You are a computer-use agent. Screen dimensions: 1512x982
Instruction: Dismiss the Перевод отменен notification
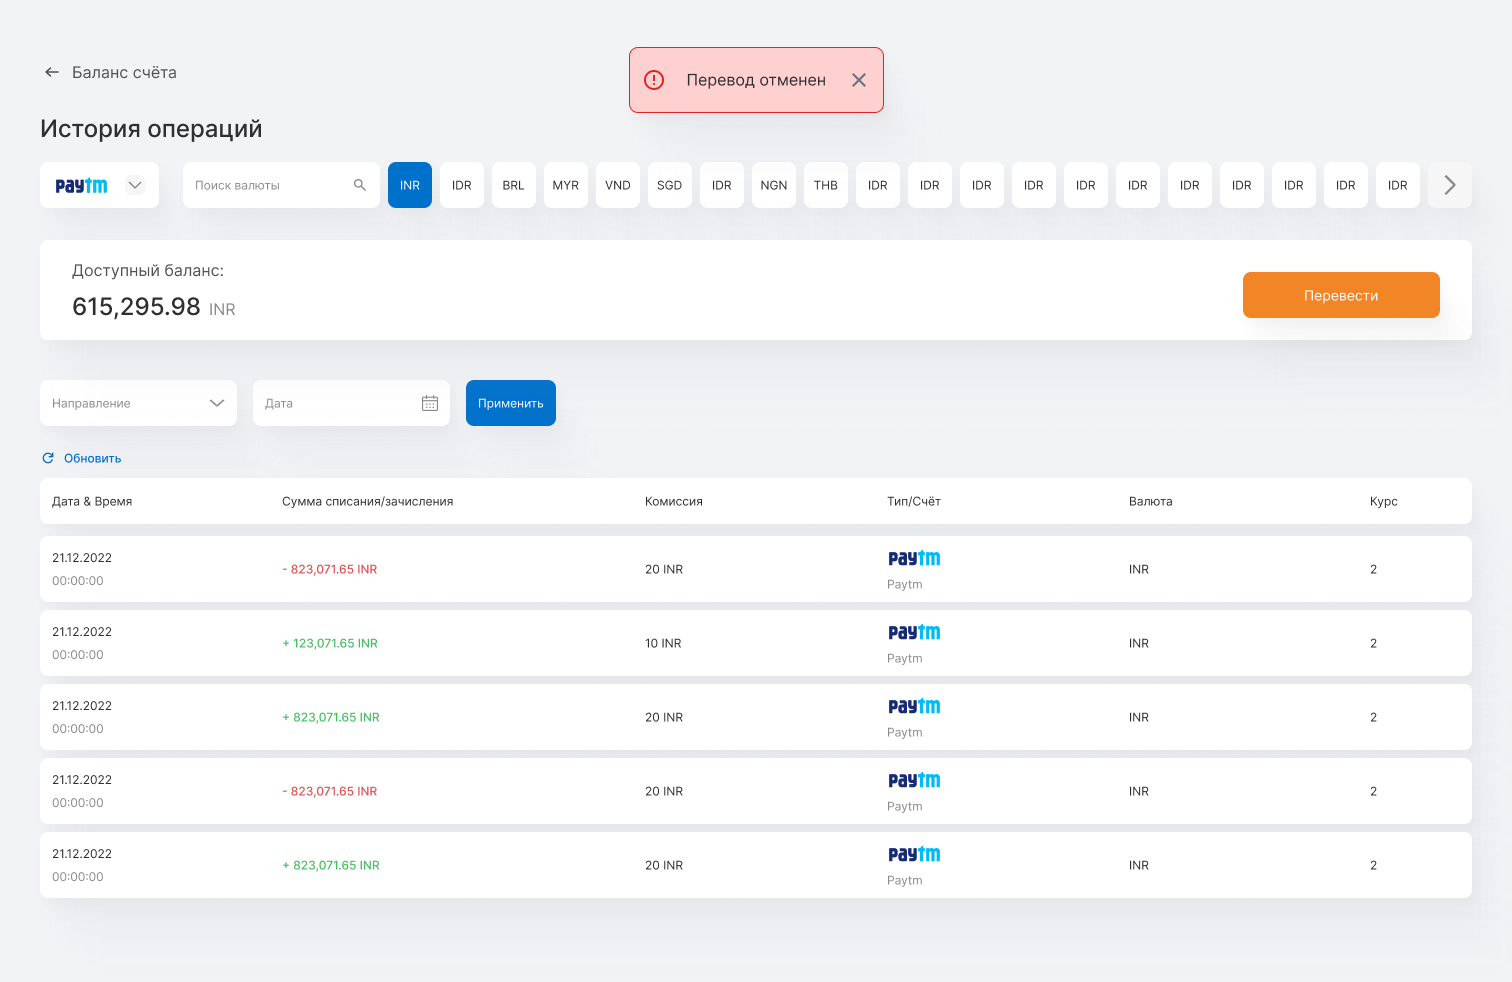tap(858, 80)
